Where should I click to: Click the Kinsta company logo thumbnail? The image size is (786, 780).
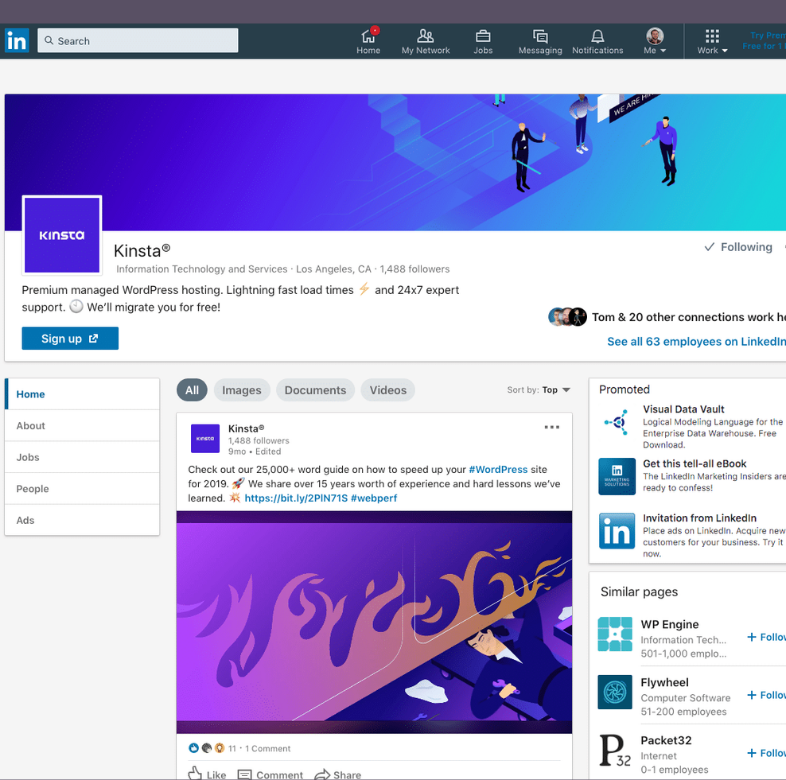[x=62, y=235]
